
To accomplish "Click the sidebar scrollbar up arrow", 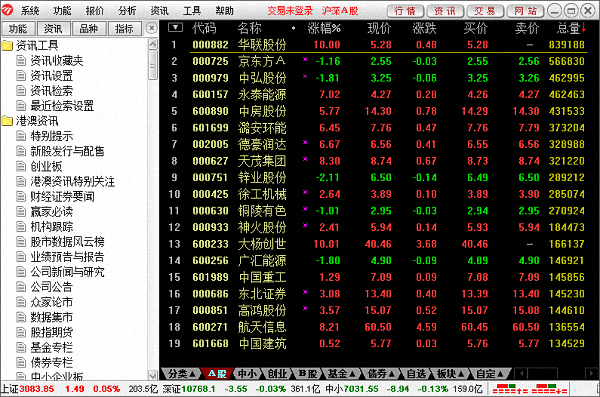I will (153, 44).
